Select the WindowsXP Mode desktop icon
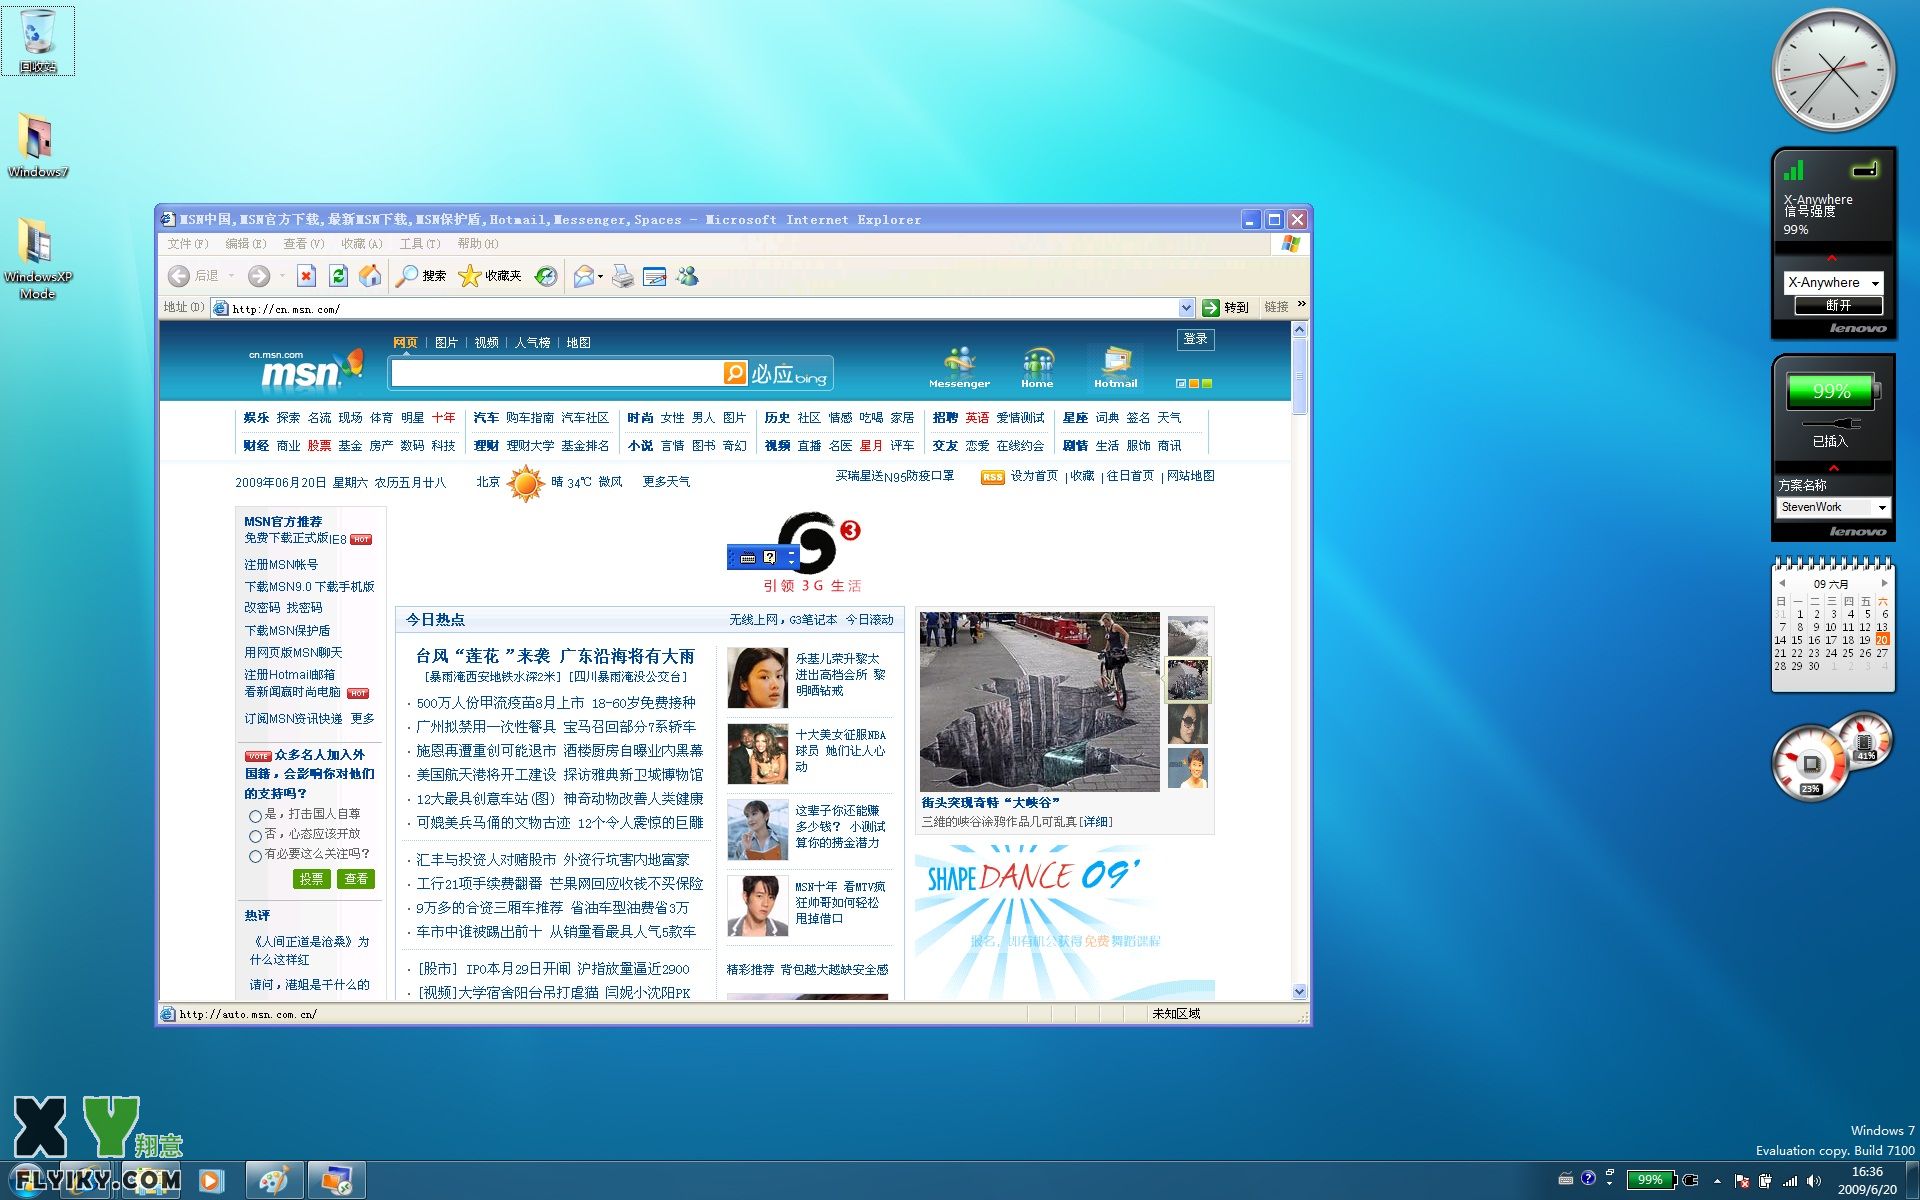The image size is (1920, 1200). point(37,259)
